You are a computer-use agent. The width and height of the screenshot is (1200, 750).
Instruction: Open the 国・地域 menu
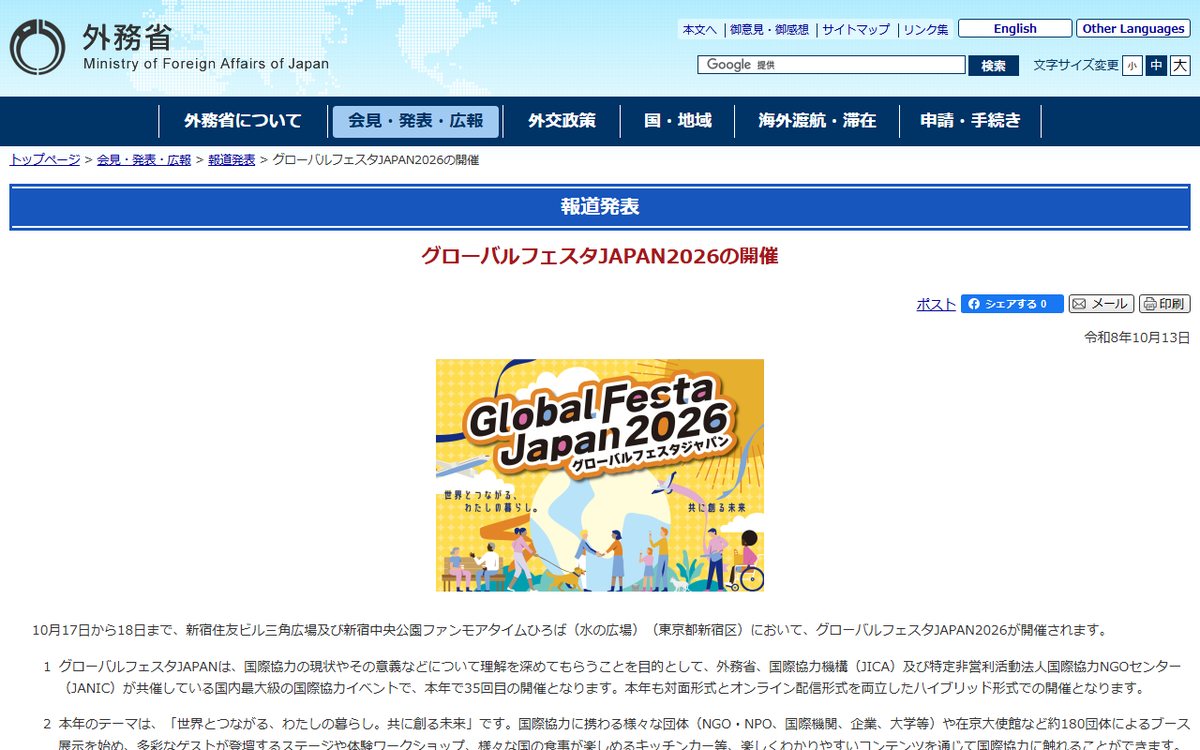(x=677, y=121)
